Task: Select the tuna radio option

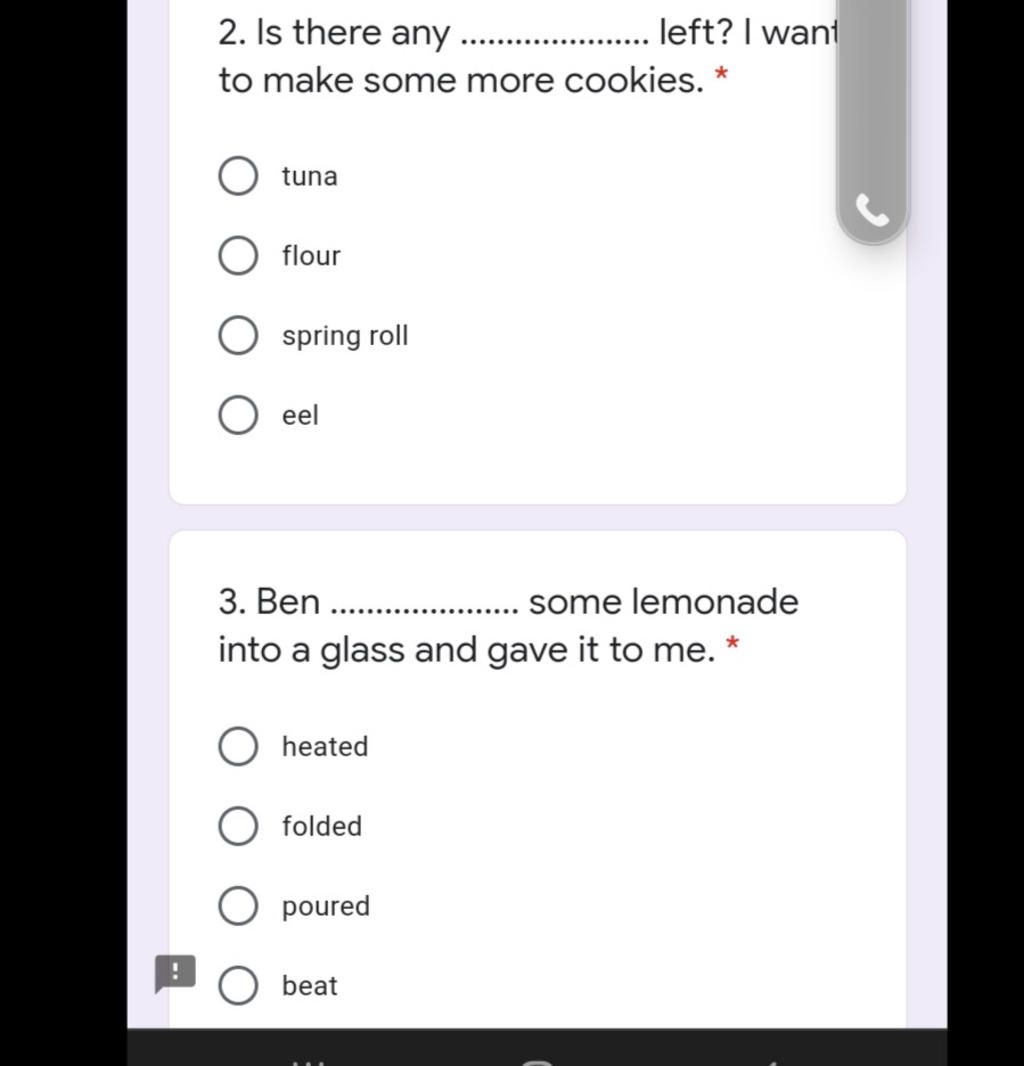Action: (238, 176)
